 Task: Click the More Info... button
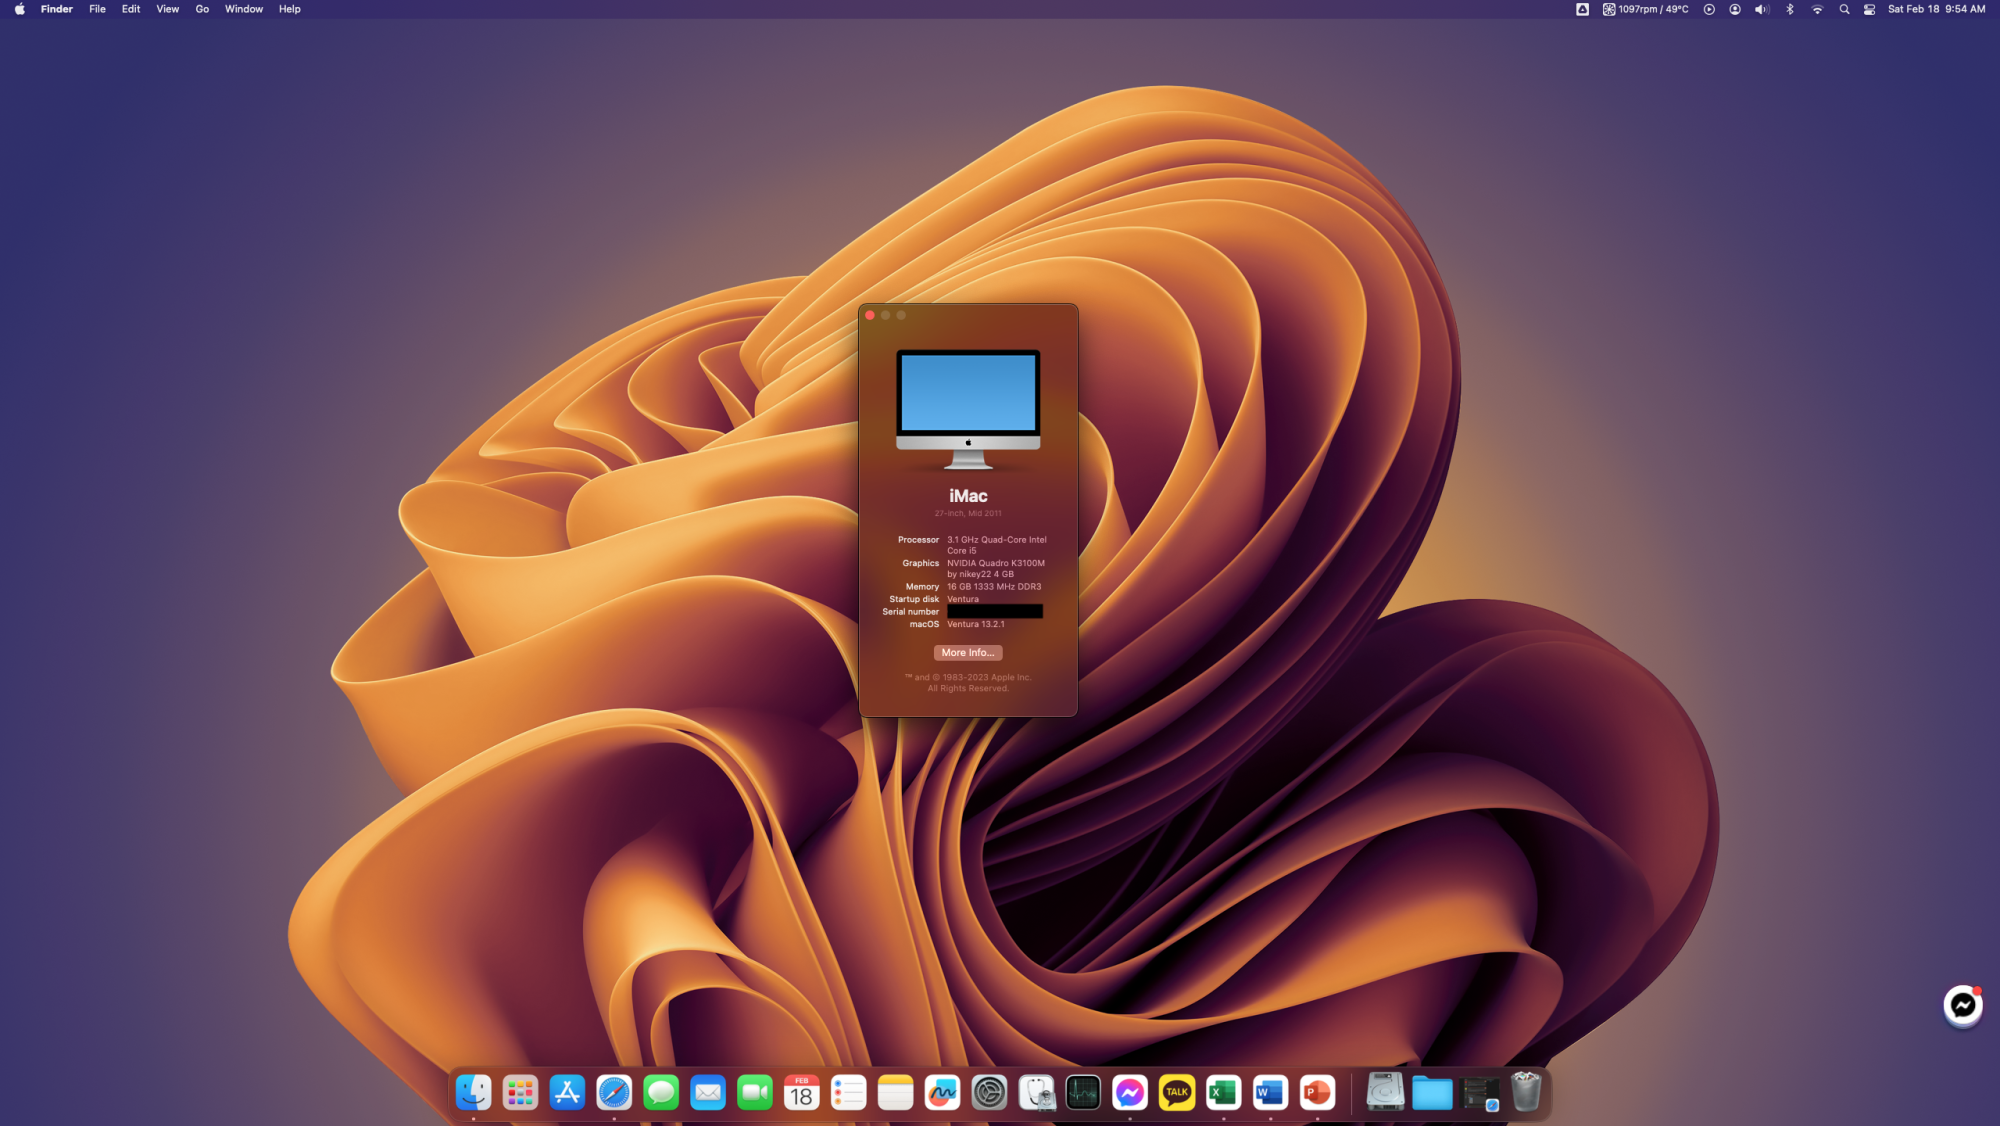click(x=967, y=652)
